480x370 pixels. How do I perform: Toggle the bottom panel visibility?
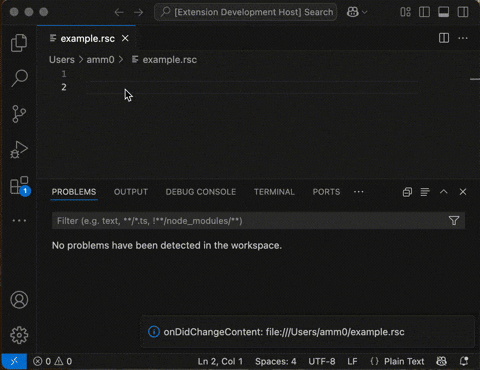(443, 12)
